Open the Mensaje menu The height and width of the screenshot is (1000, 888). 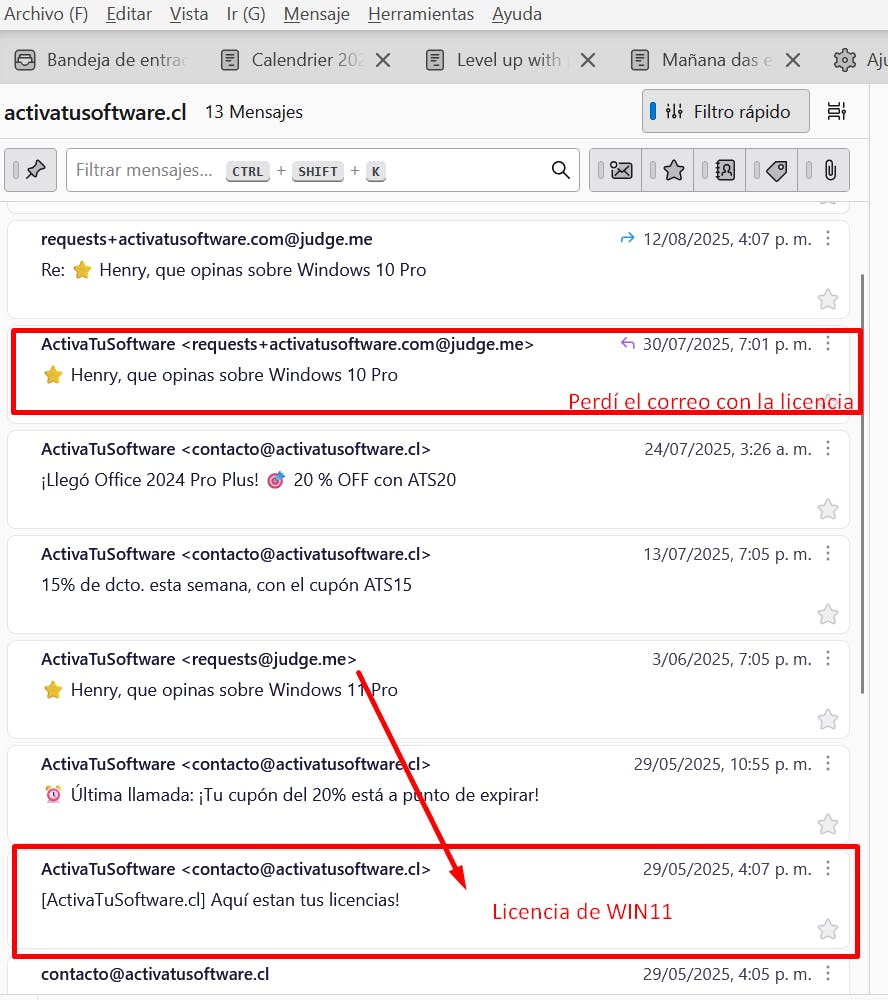(316, 14)
